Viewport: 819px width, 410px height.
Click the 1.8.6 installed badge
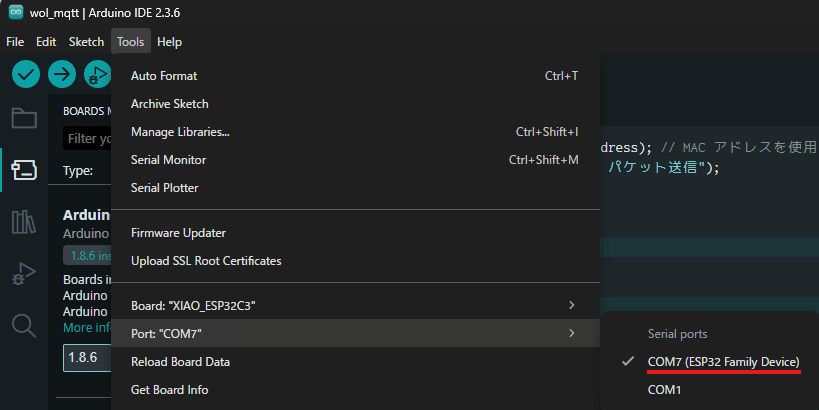[87, 255]
